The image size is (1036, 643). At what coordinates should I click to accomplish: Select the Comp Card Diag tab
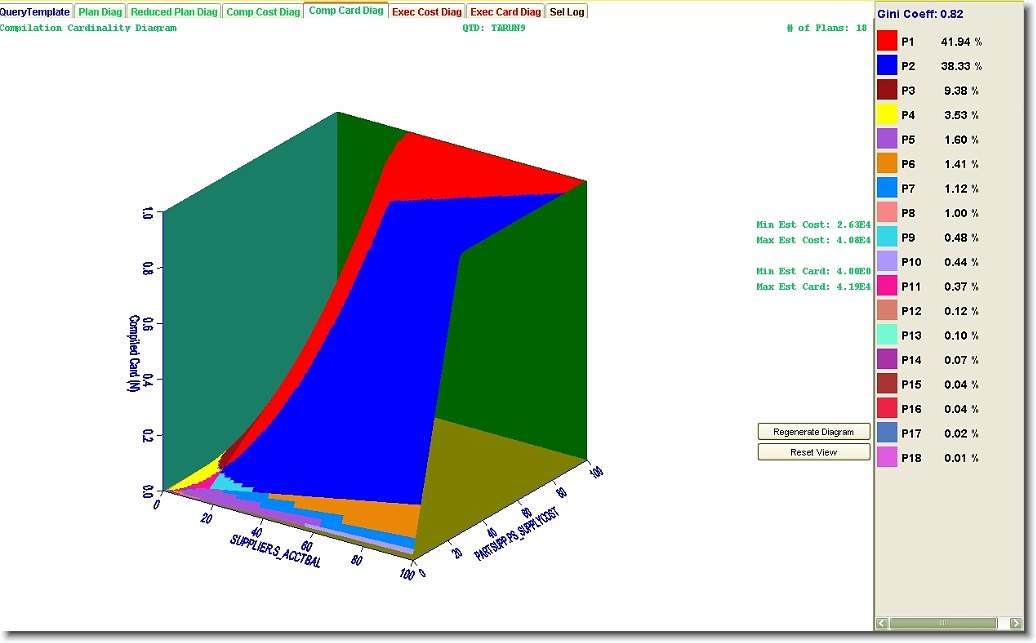(346, 11)
